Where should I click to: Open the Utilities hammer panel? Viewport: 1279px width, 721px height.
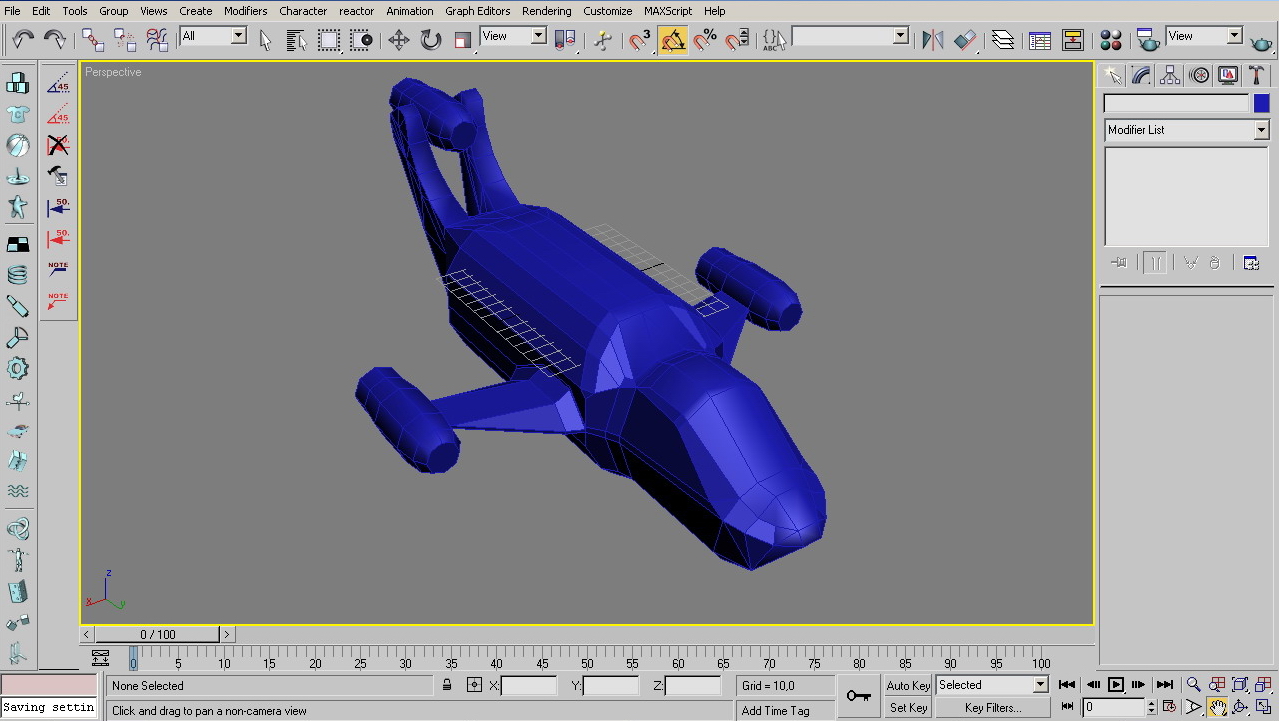(x=1256, y=76)
